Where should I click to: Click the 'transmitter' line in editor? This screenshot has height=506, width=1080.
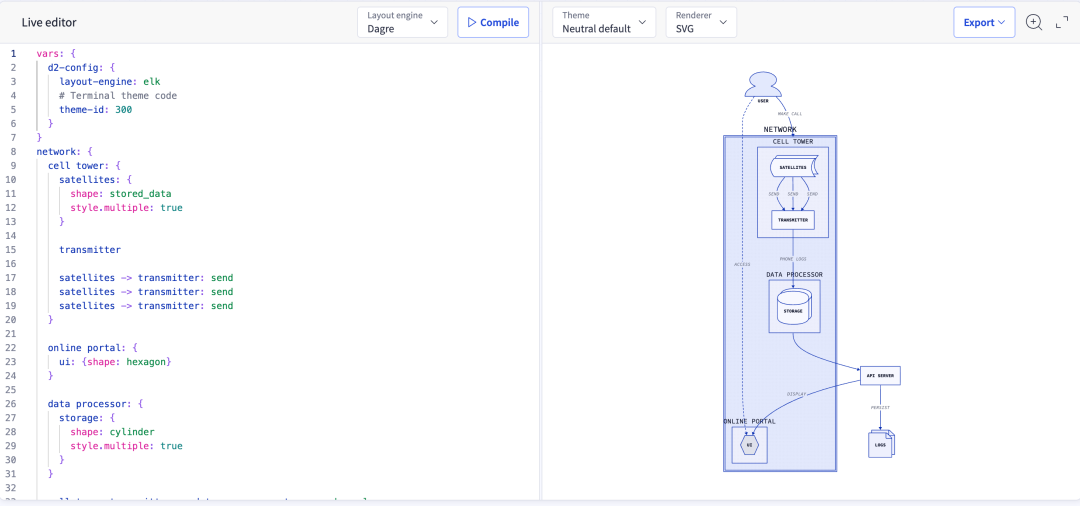[90, 250]
